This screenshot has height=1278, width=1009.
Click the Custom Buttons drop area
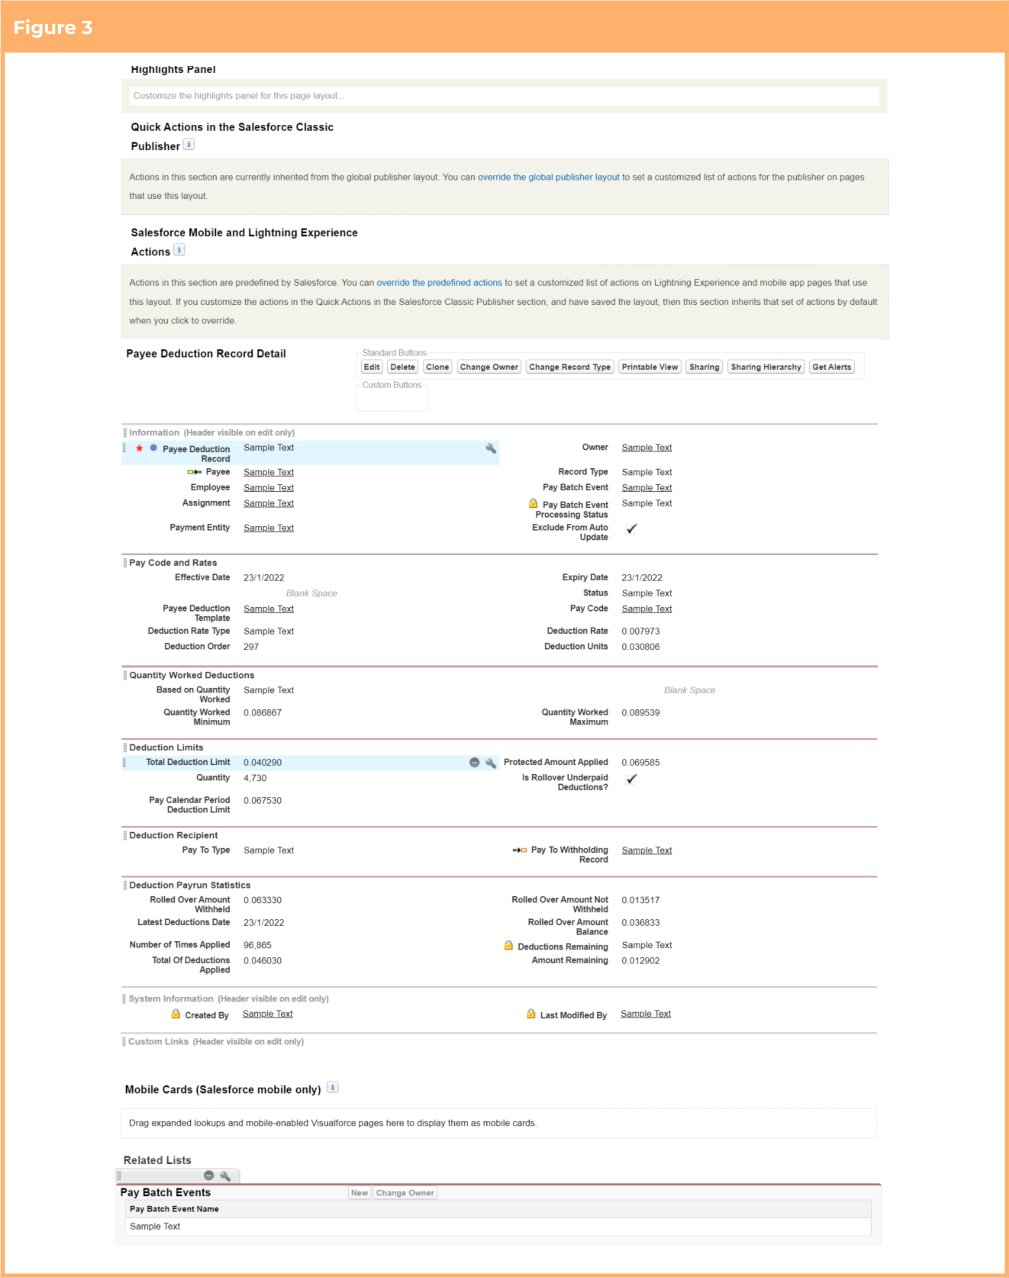tap(392, 396)
